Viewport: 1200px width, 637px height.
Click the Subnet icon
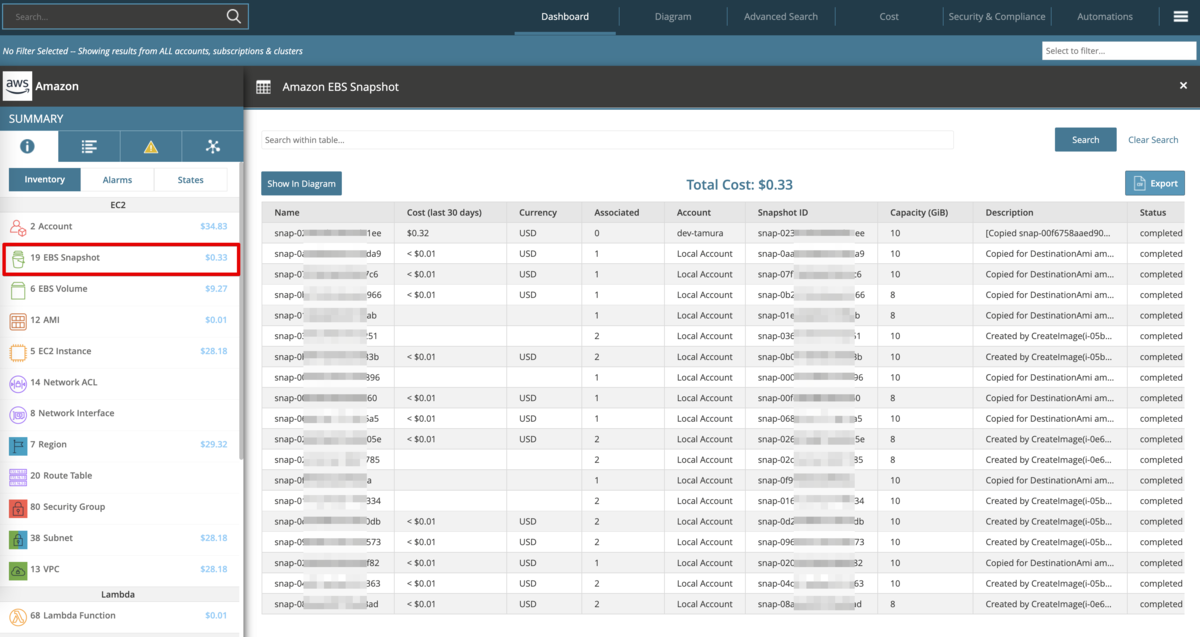click(17, 538)
